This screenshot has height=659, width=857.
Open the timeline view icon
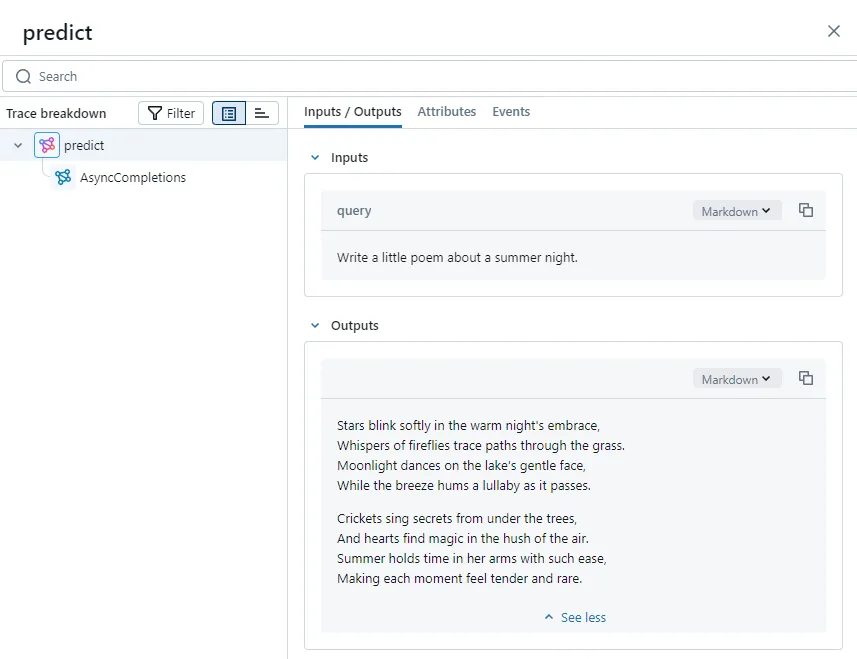pyautogui.click(x=261, y=113)
